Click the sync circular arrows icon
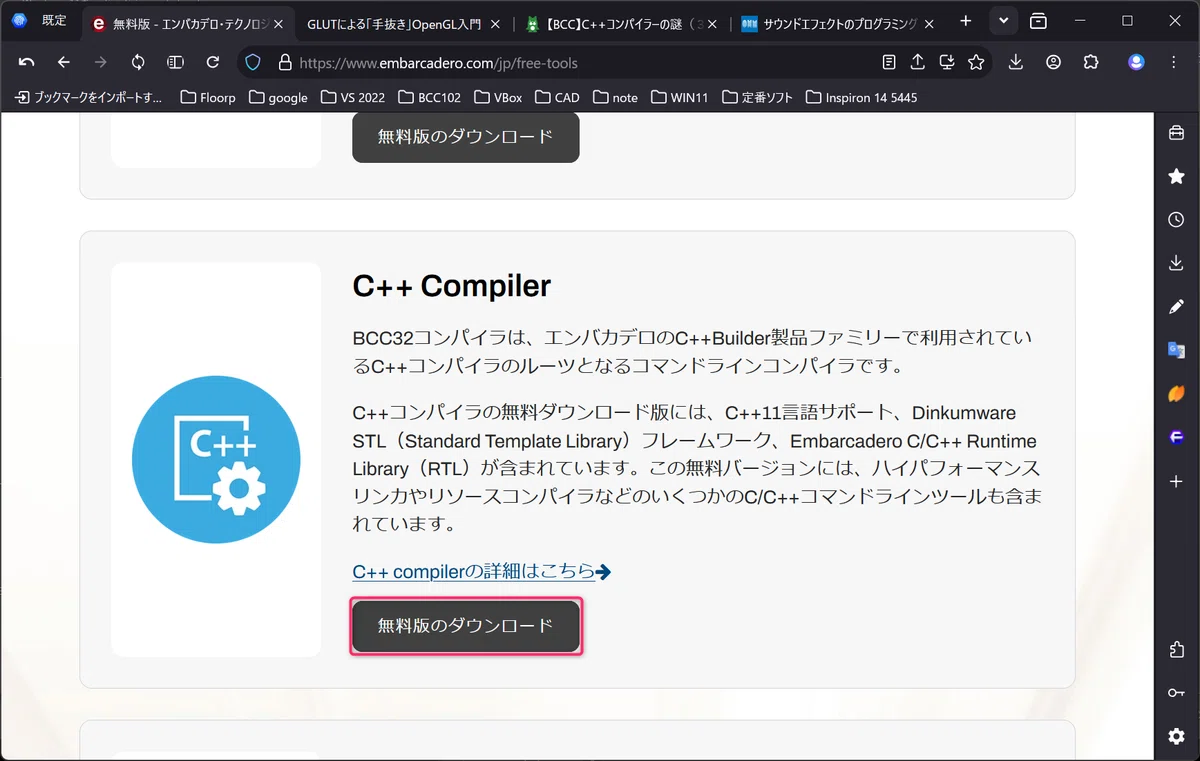This screenshot has height=761, width=1200. click(x=138, y=62)
